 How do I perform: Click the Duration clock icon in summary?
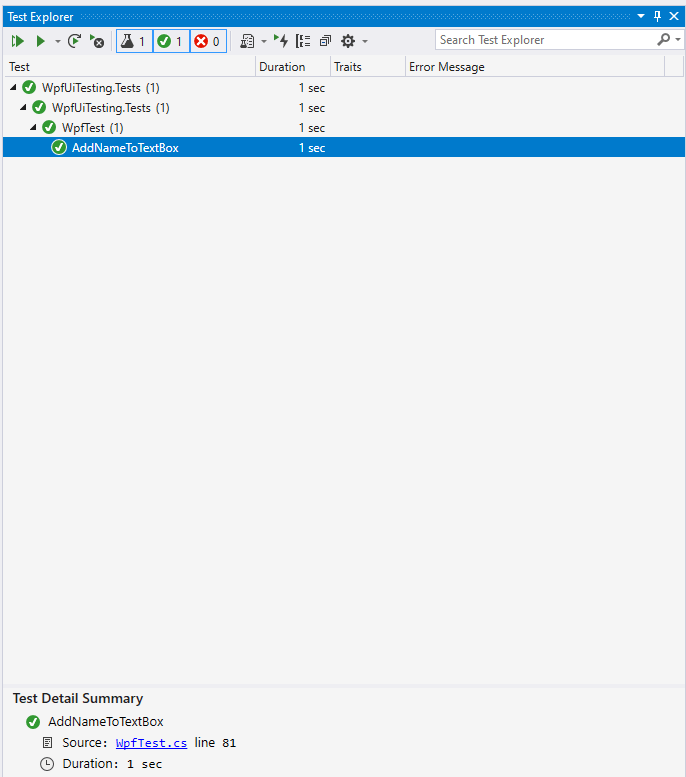click(x=47, y=764)
